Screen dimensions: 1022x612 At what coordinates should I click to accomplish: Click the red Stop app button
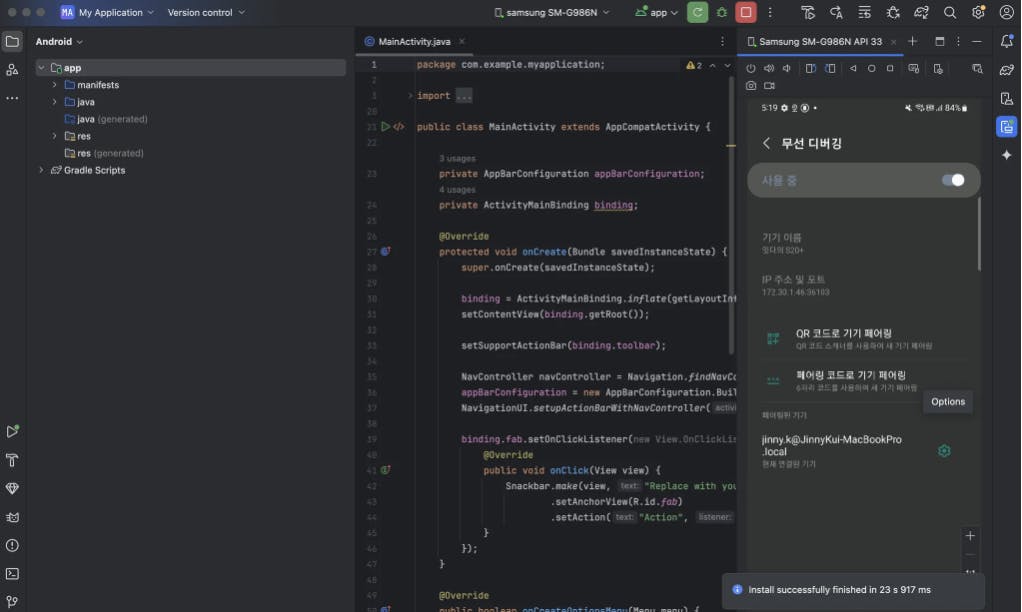[746, 12]
